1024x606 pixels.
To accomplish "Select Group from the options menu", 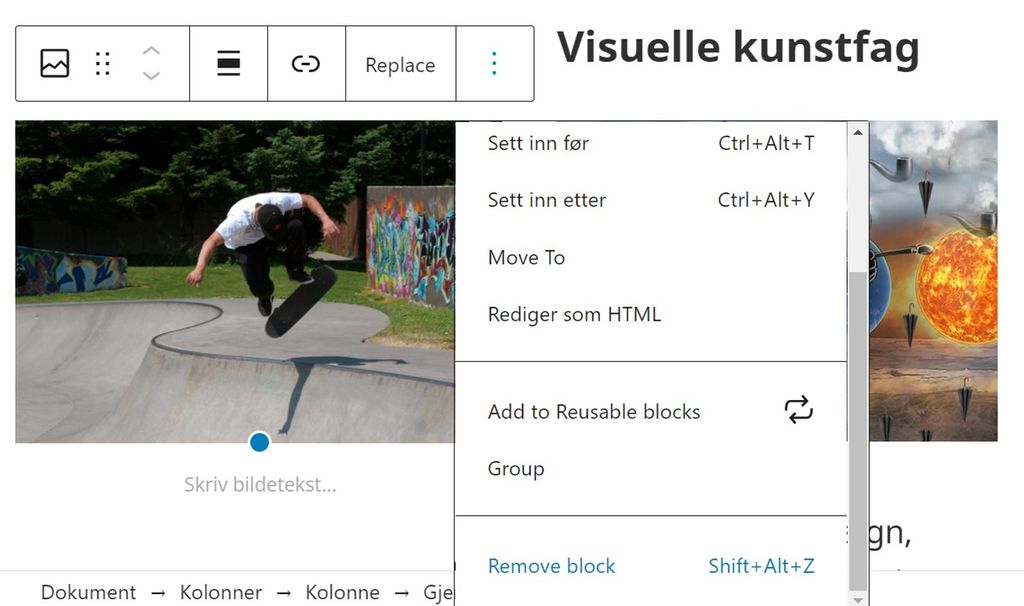I will [516, 468].
